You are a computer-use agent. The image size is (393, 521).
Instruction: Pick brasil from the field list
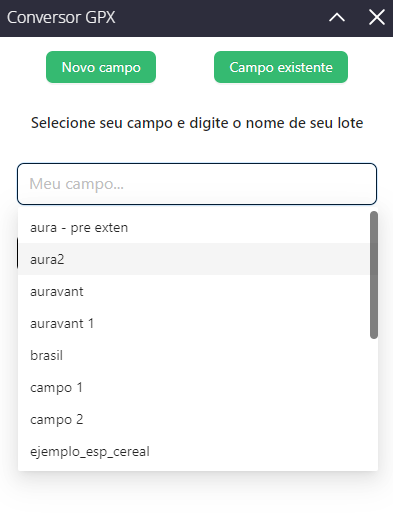(x=194, y=355)
